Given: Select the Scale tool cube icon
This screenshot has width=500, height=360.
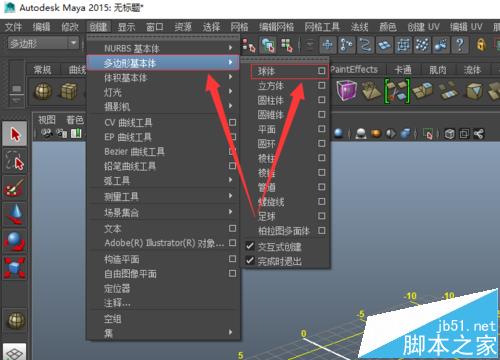Looking at the screenshot, I should (x=15, y=267).
